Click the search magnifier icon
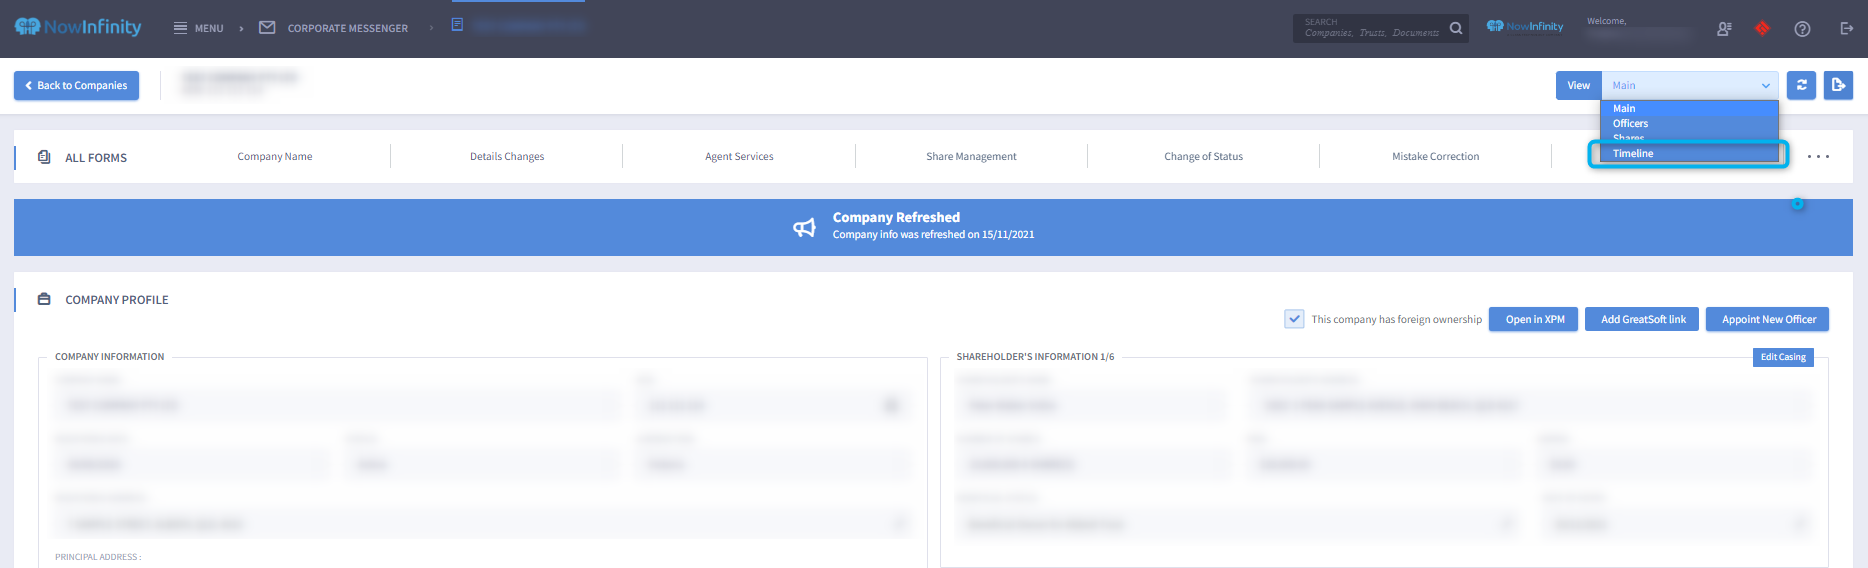The width and height of the screenshot is (1868, 568). click(1456, 28)
